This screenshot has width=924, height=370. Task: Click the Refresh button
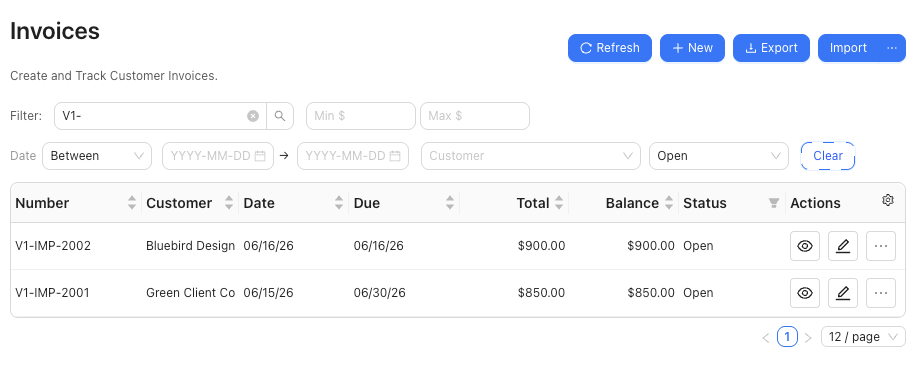pos(610,48)
